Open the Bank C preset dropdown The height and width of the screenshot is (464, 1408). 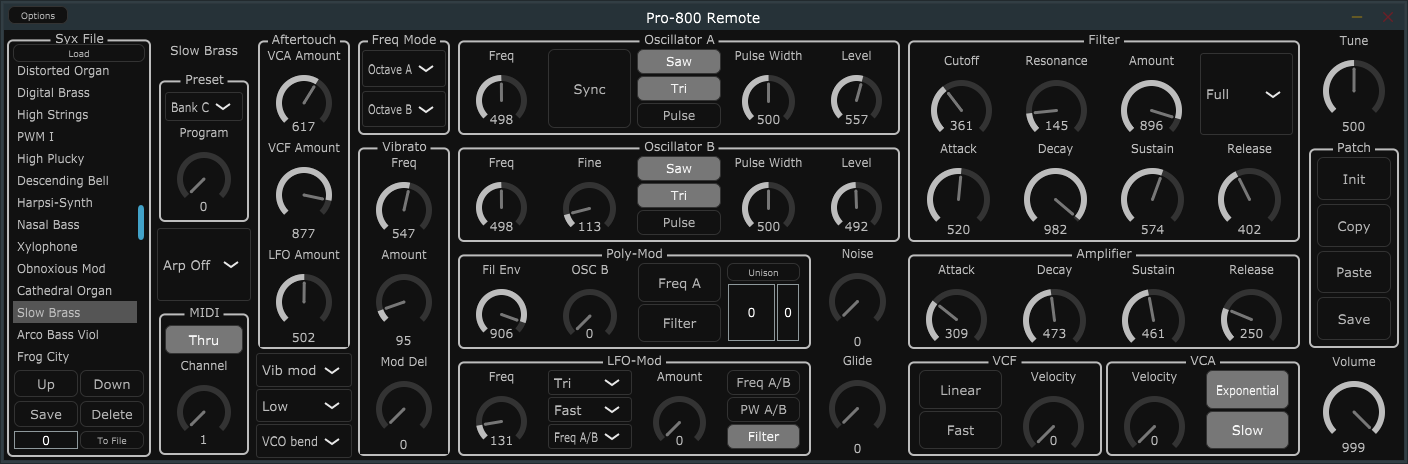click(204, 107)
